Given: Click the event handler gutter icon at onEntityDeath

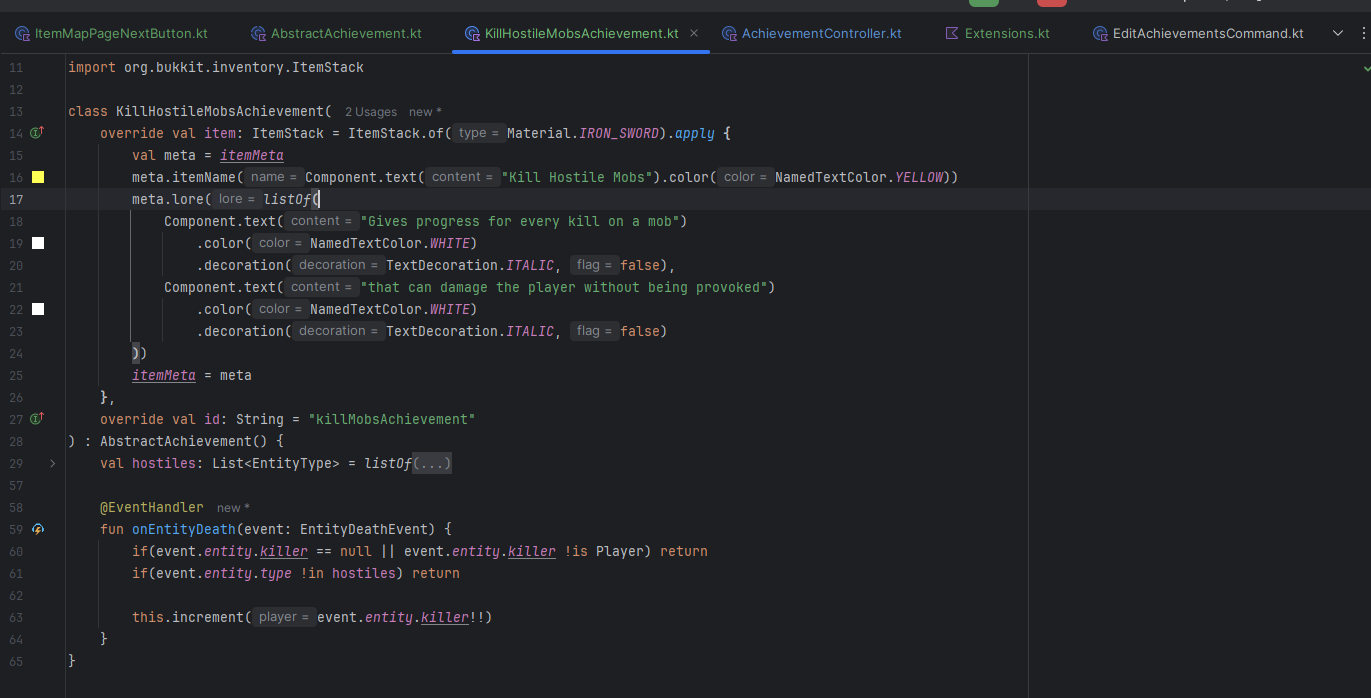Looking at the screenshot, I should coord(38,529).
